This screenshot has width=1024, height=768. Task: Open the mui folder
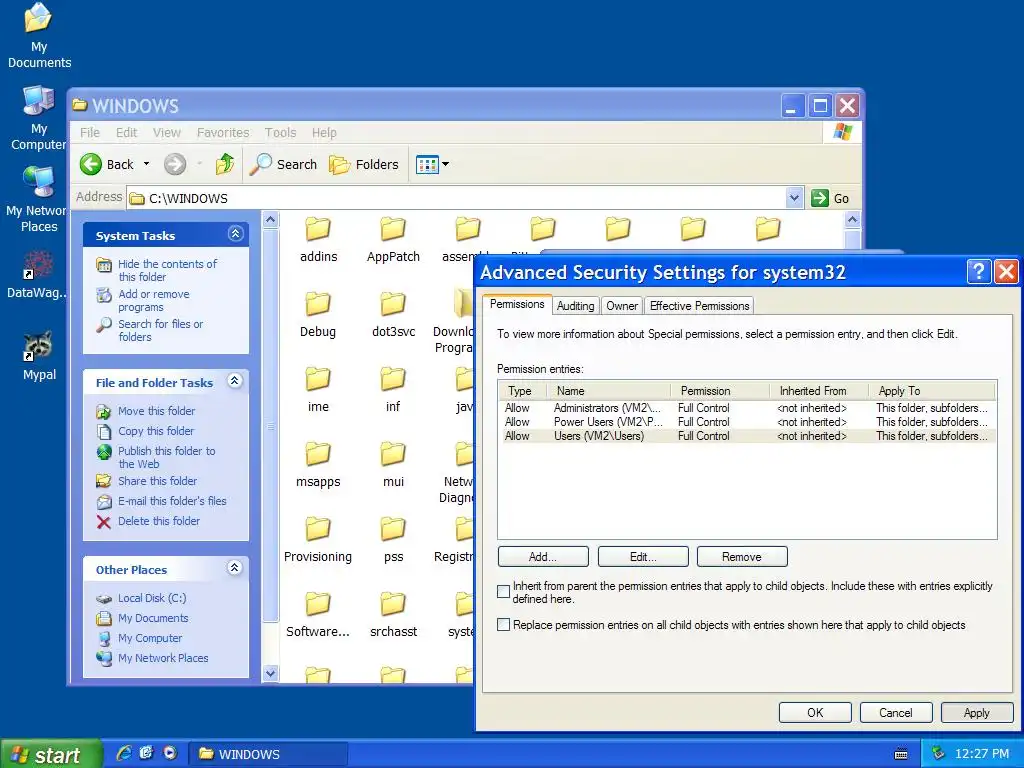click(393, 465)
